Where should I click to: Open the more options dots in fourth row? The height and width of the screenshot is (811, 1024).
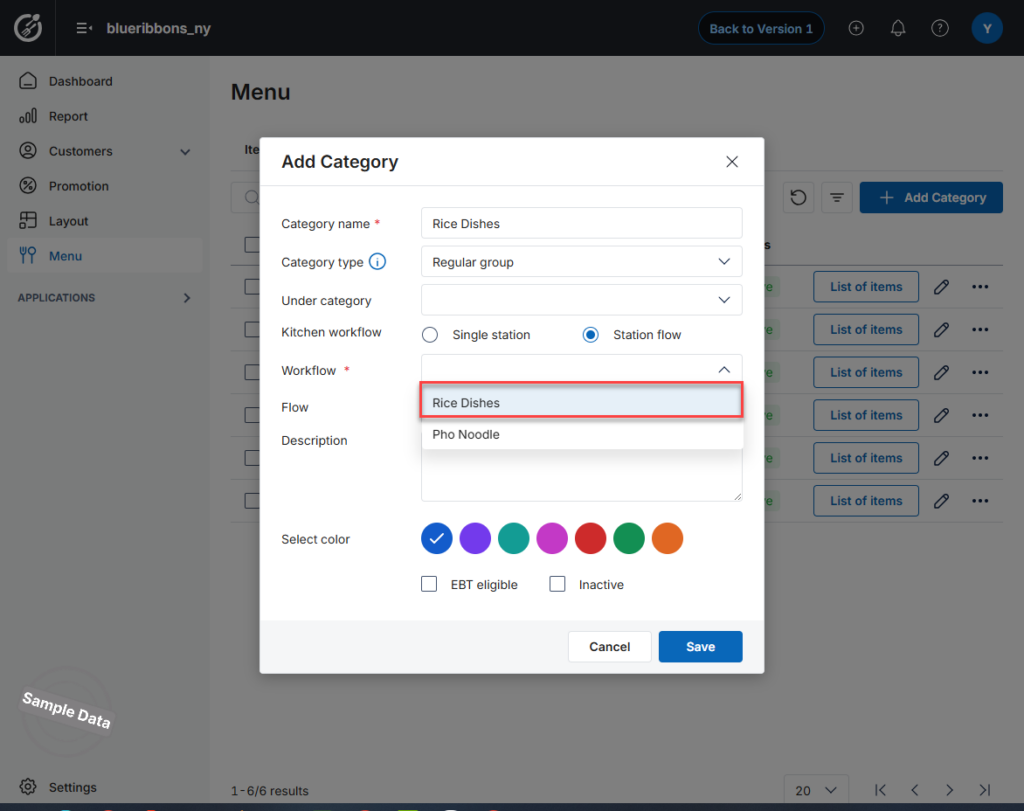(980, 415)
